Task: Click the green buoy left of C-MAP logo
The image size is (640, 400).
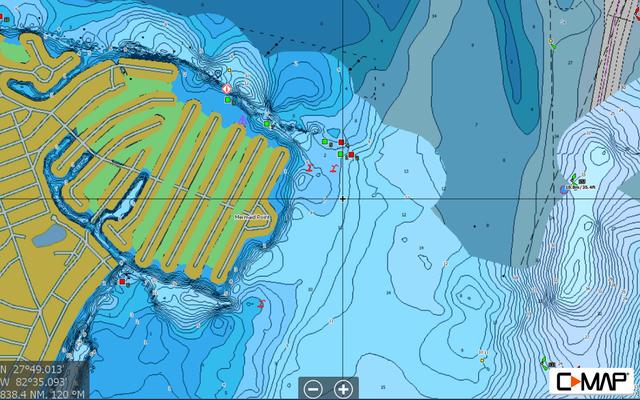Action: pyautogui.click(x=545, y=362)
